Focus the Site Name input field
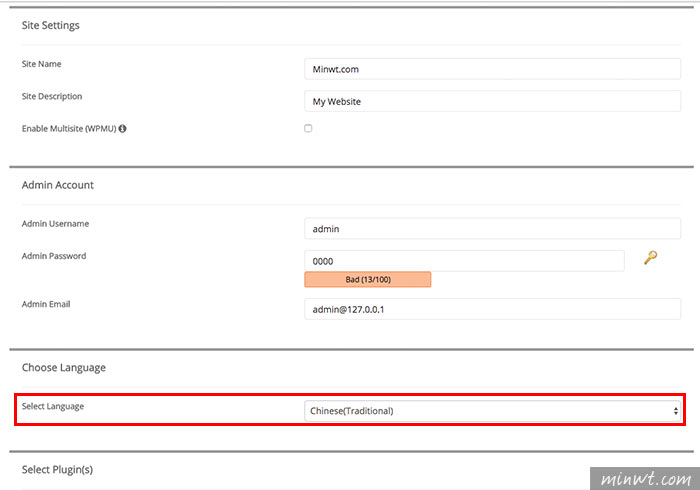The height and width of the screenshot is (490, 700). [492, 69]
